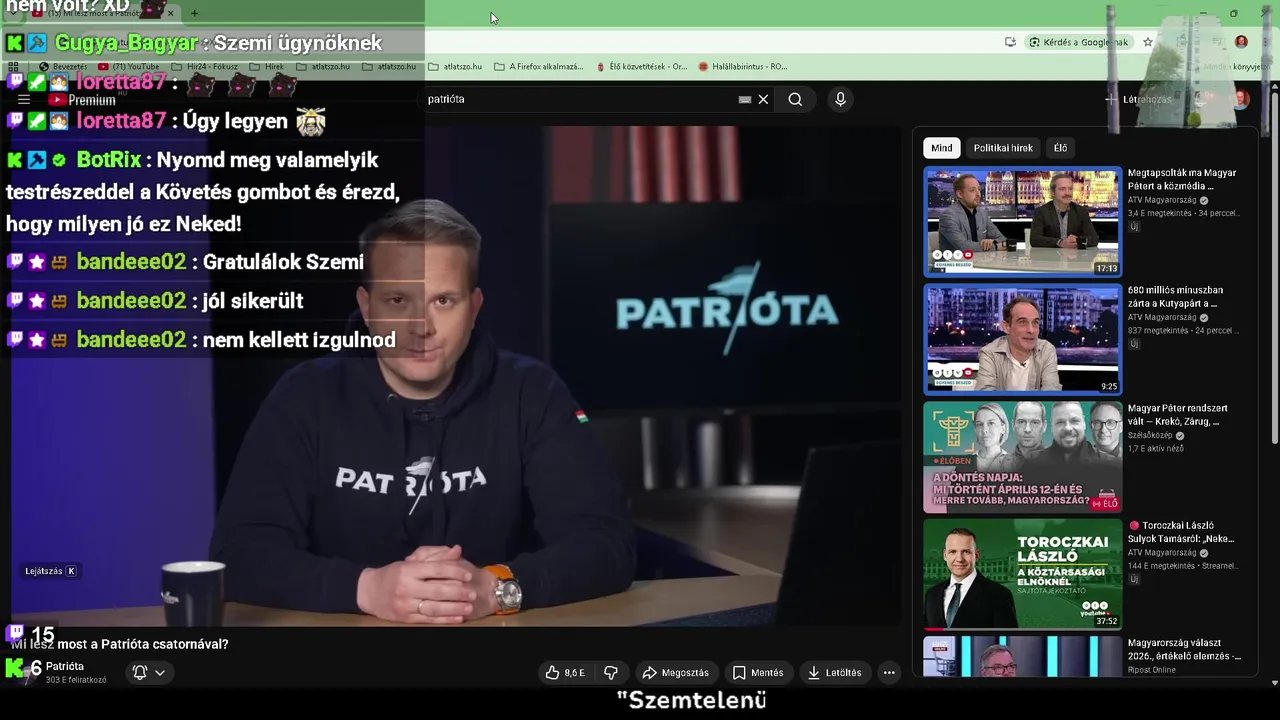The width and height of the screenshot is (1280, 720).
Task: Open the Patrióta channel name link
Action: pyautogui.click(x=65, y=666)
